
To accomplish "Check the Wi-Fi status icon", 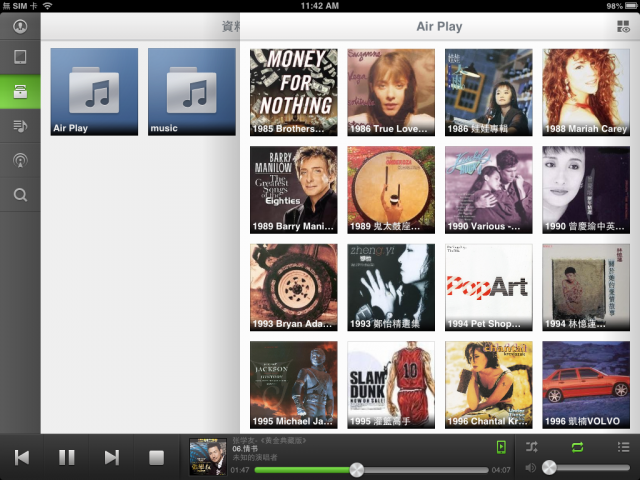I will [x=48, y=6].
